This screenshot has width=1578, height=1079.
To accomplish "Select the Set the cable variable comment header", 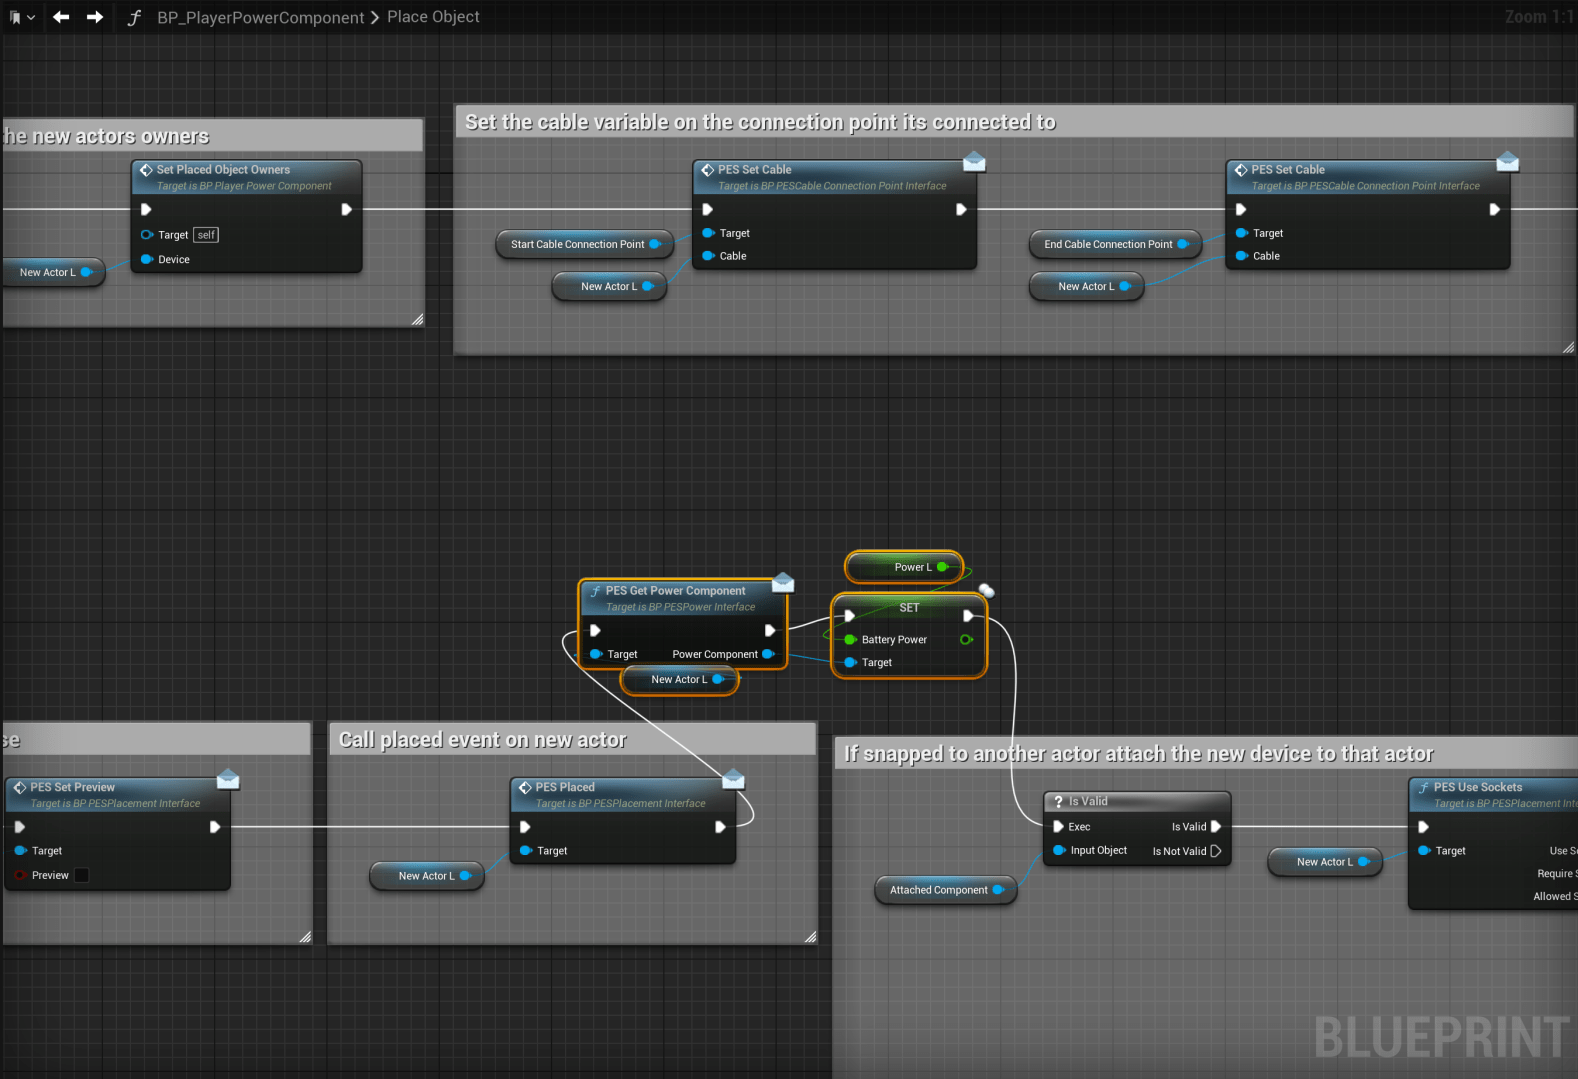I will (x=760, y=122).
